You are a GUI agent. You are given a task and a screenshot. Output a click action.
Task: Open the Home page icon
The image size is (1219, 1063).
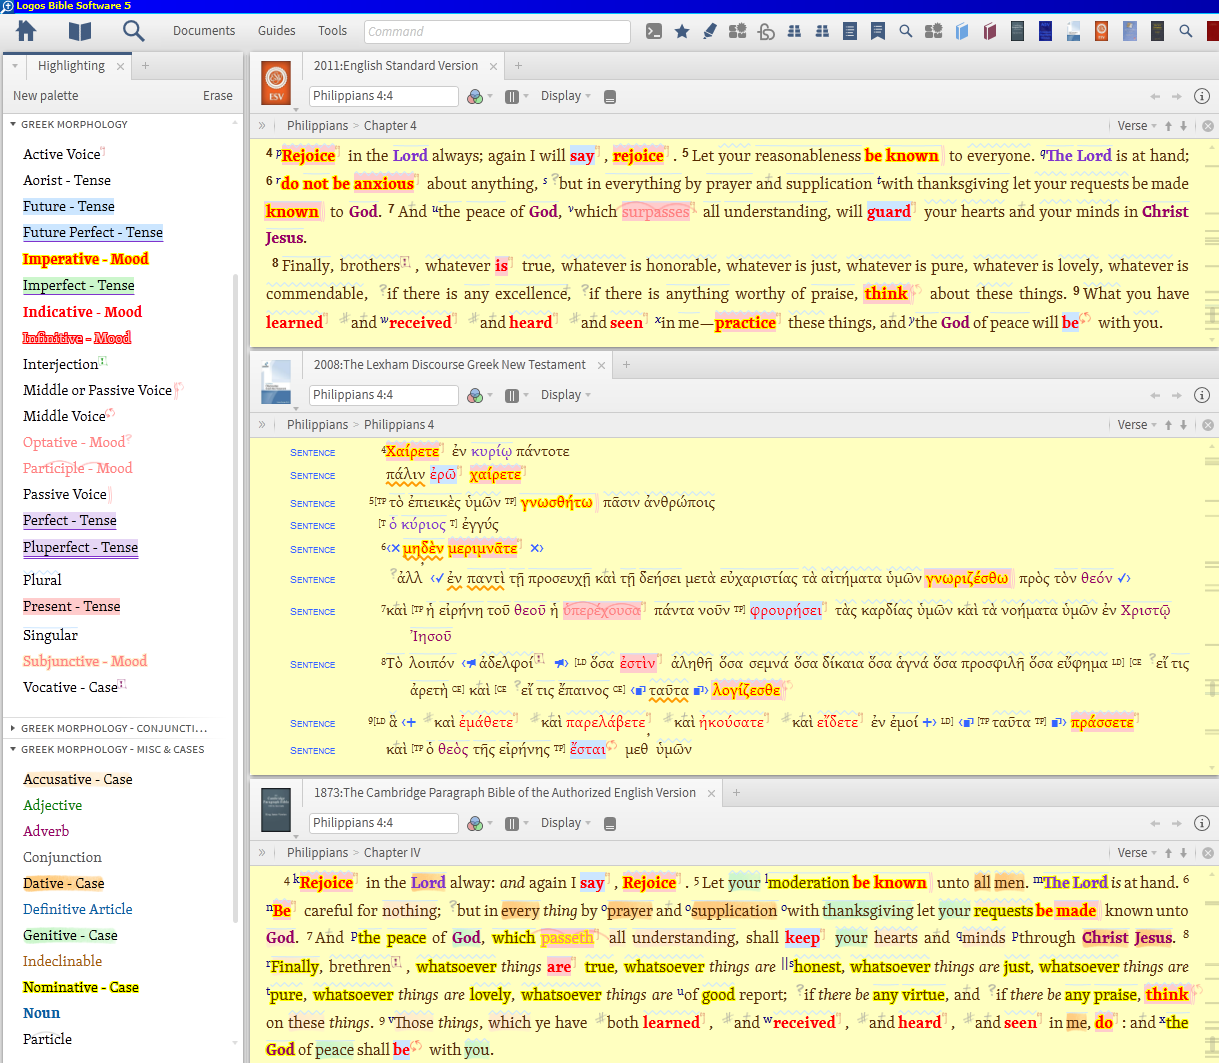click(26, 31)
